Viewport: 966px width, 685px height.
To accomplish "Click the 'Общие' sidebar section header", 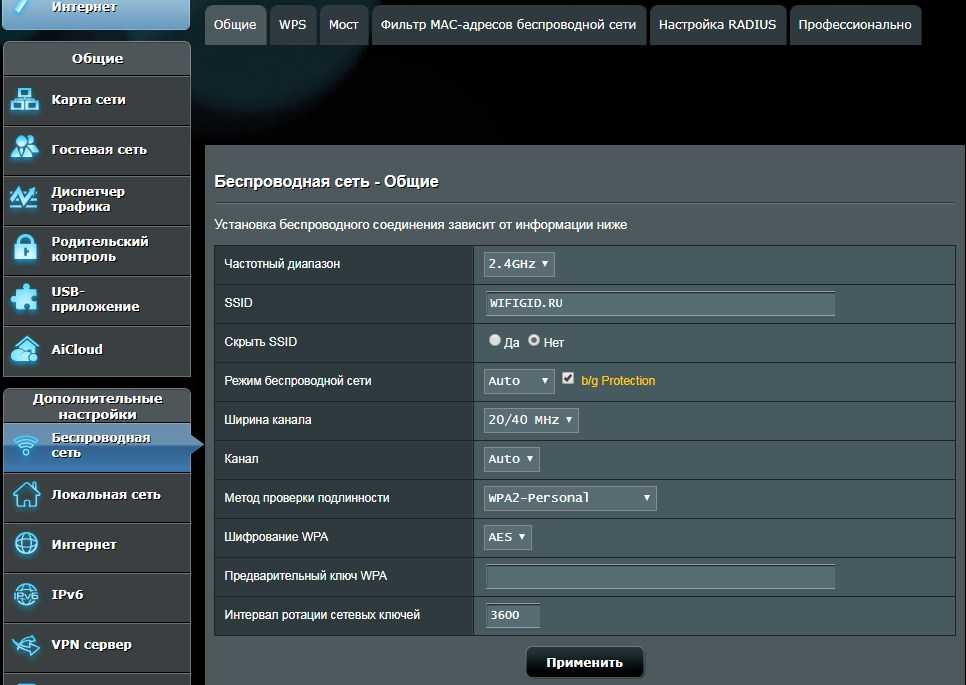I will pyautogui.click(x=97, y=59).
